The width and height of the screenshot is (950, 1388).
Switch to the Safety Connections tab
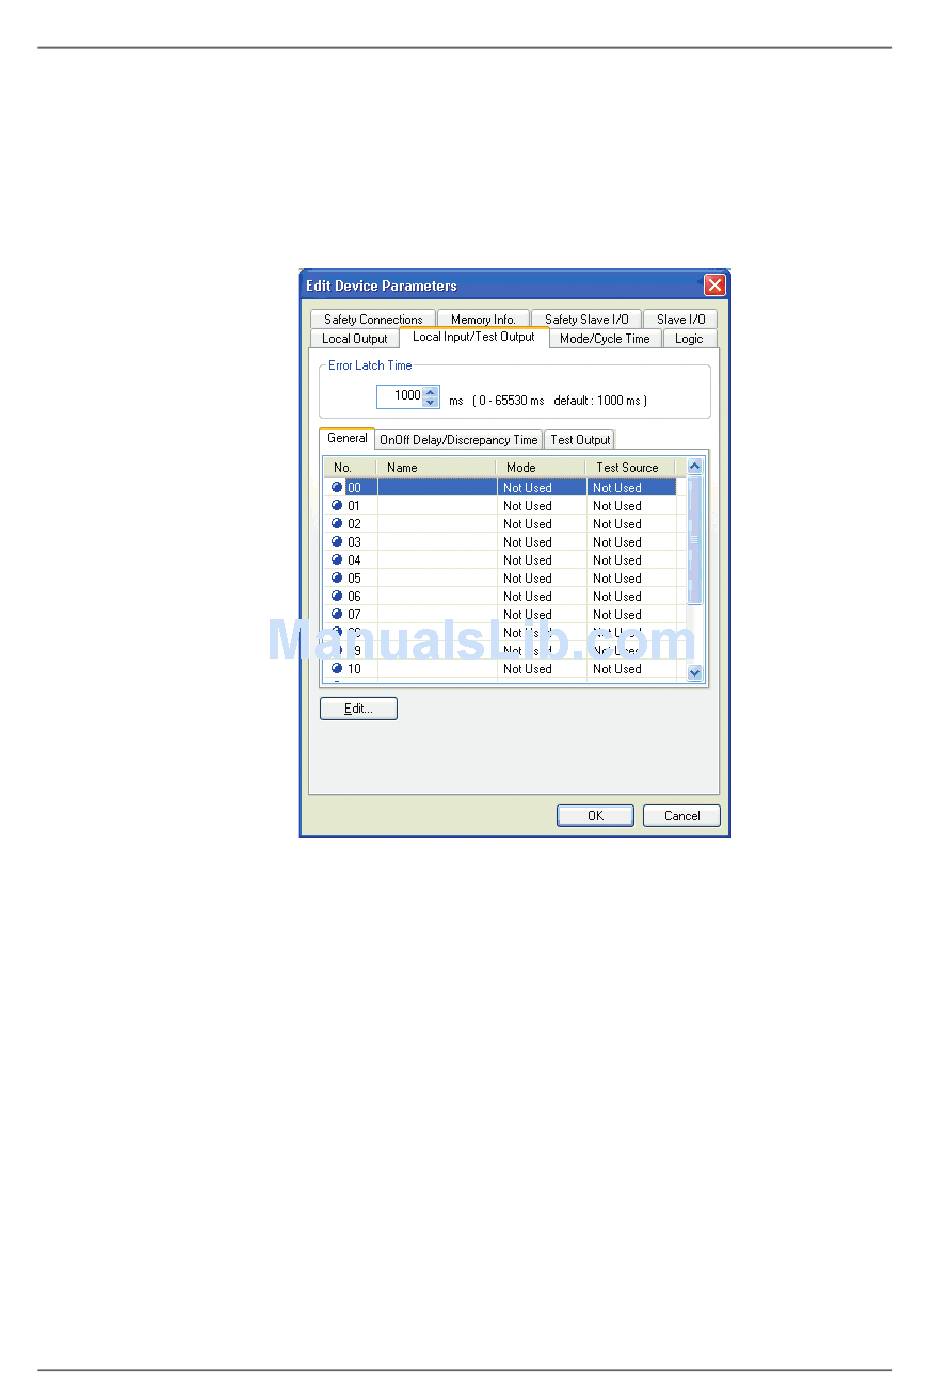pos(373,319)
